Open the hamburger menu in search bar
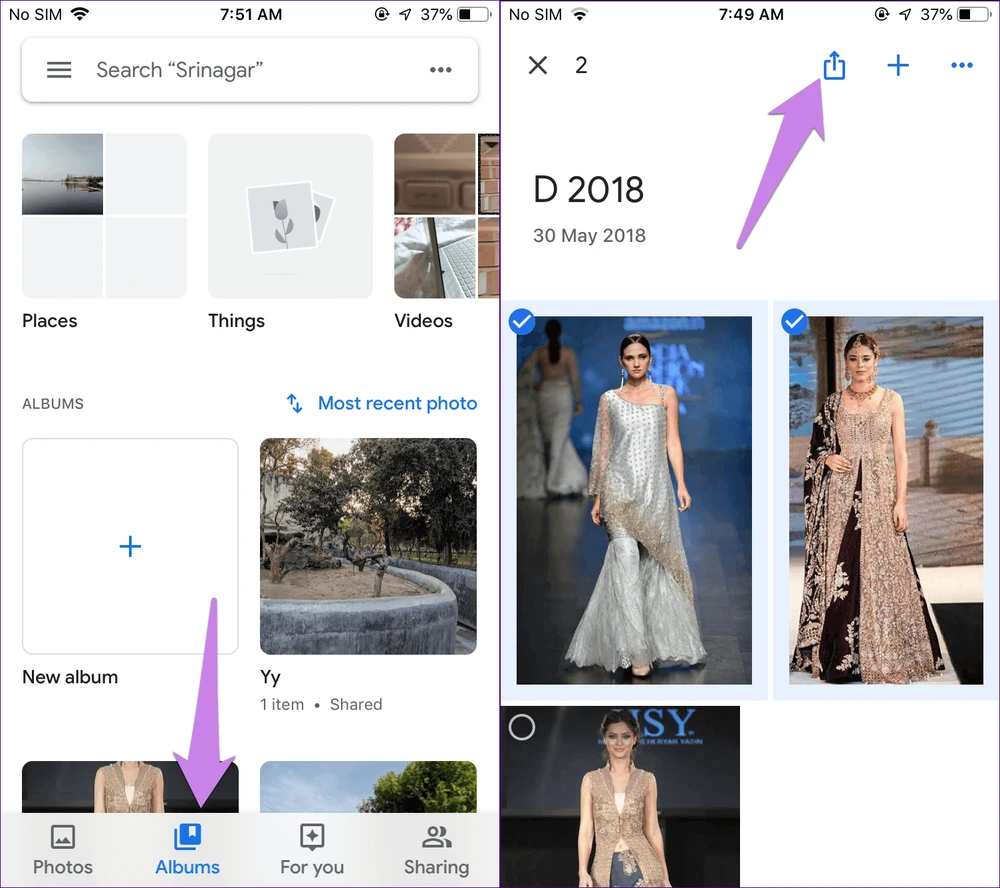 click(59, 70)
